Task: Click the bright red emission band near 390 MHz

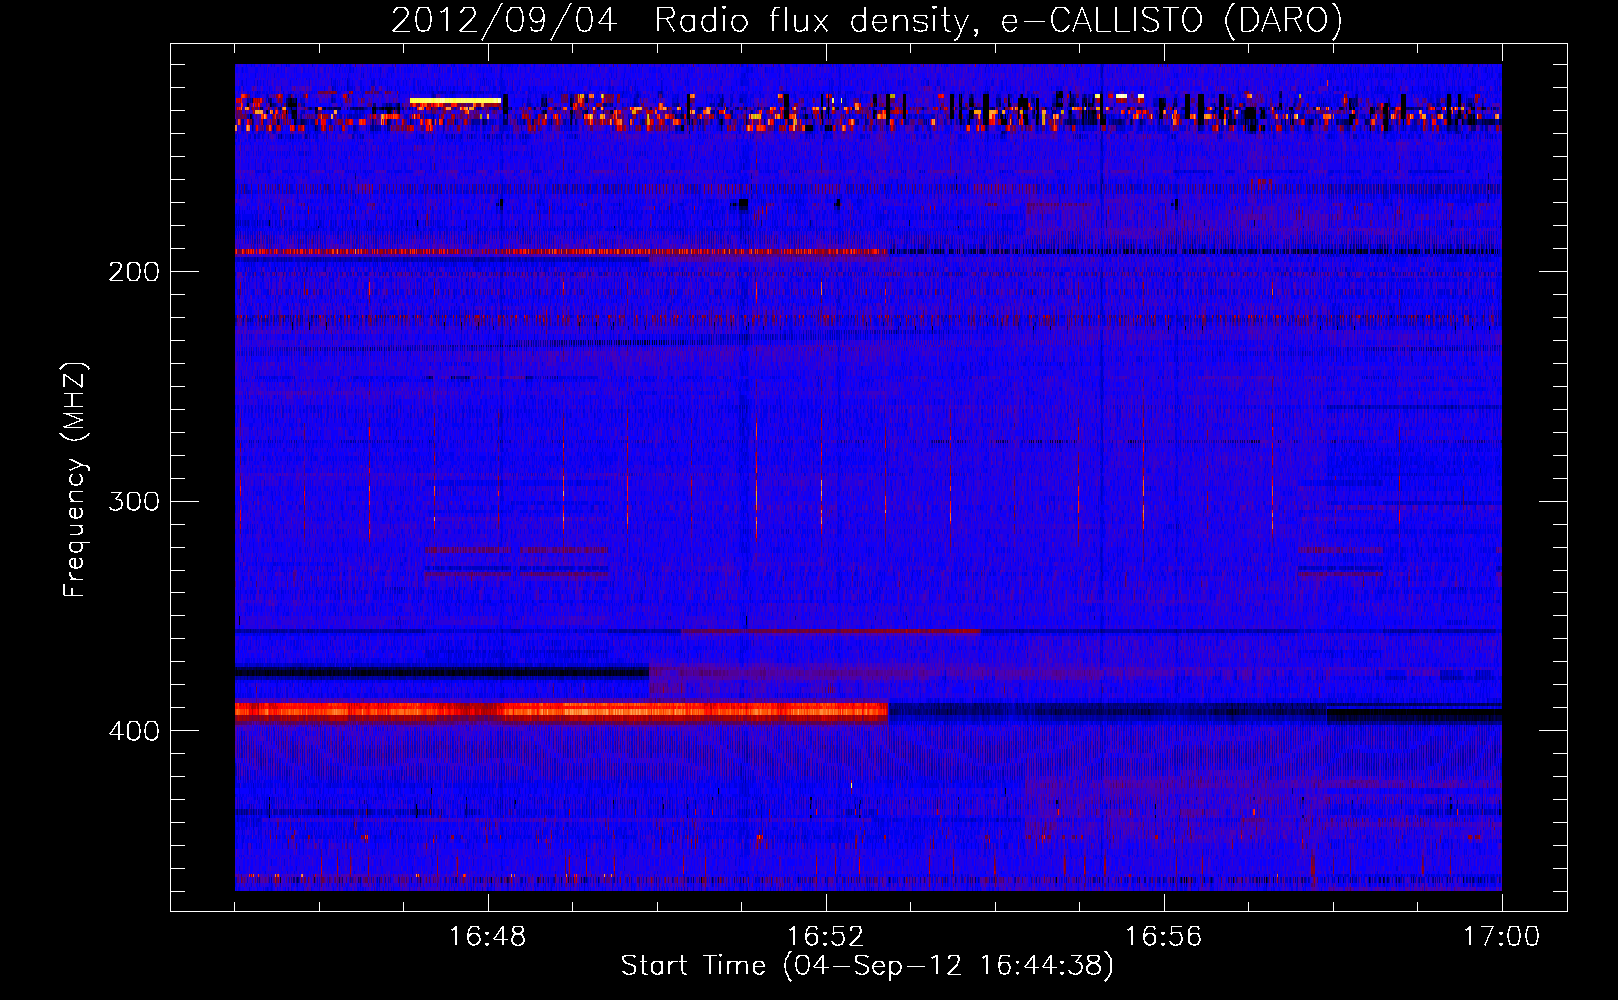Action: pyautogui.click(x=561, y=712)
